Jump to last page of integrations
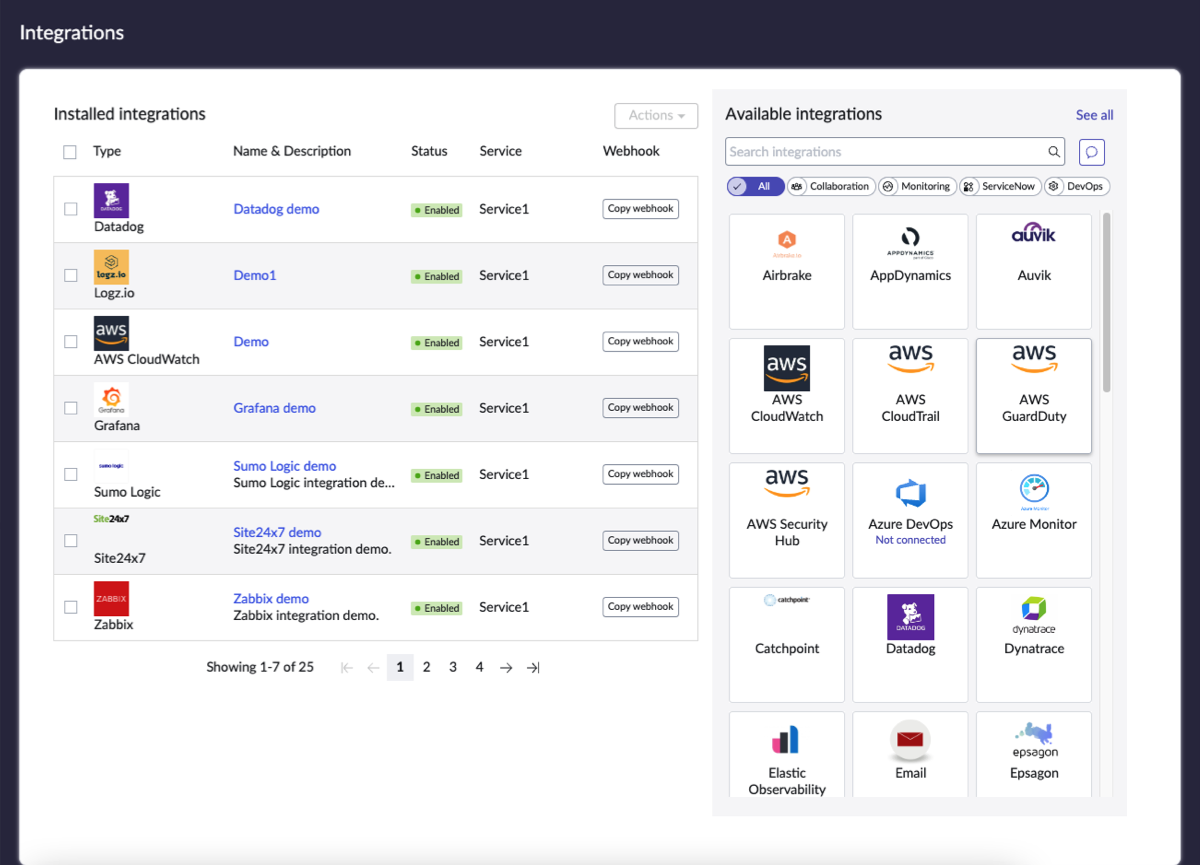 533,668
